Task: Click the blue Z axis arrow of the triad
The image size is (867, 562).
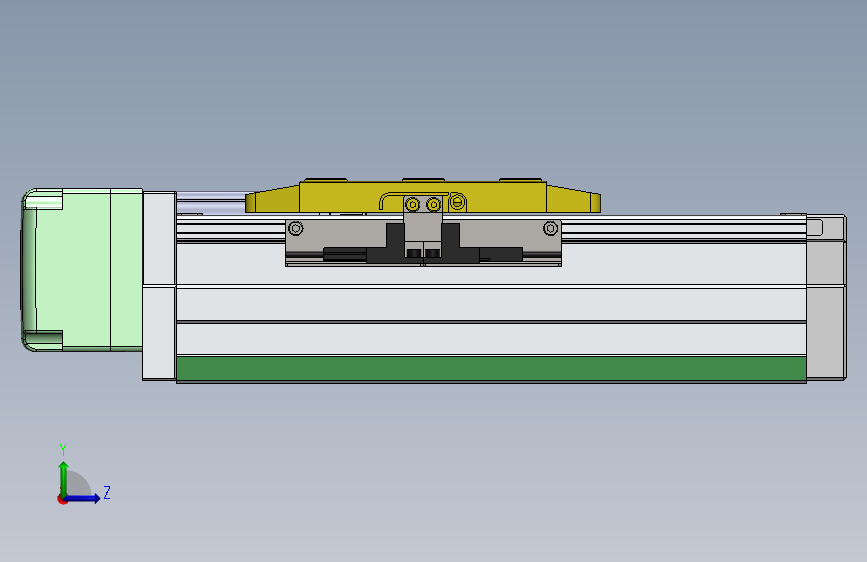Action: pos(83,498)
